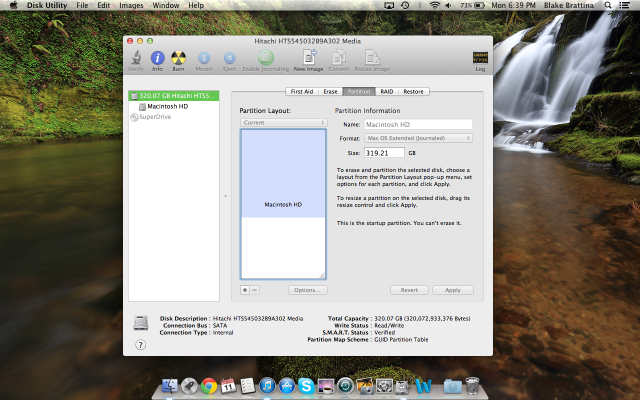The height and width of the screenshot is (400, 640).
Task: Select the 320.07 GB Hitachi disk in sidebar
Action: click(x=174, y=96)
